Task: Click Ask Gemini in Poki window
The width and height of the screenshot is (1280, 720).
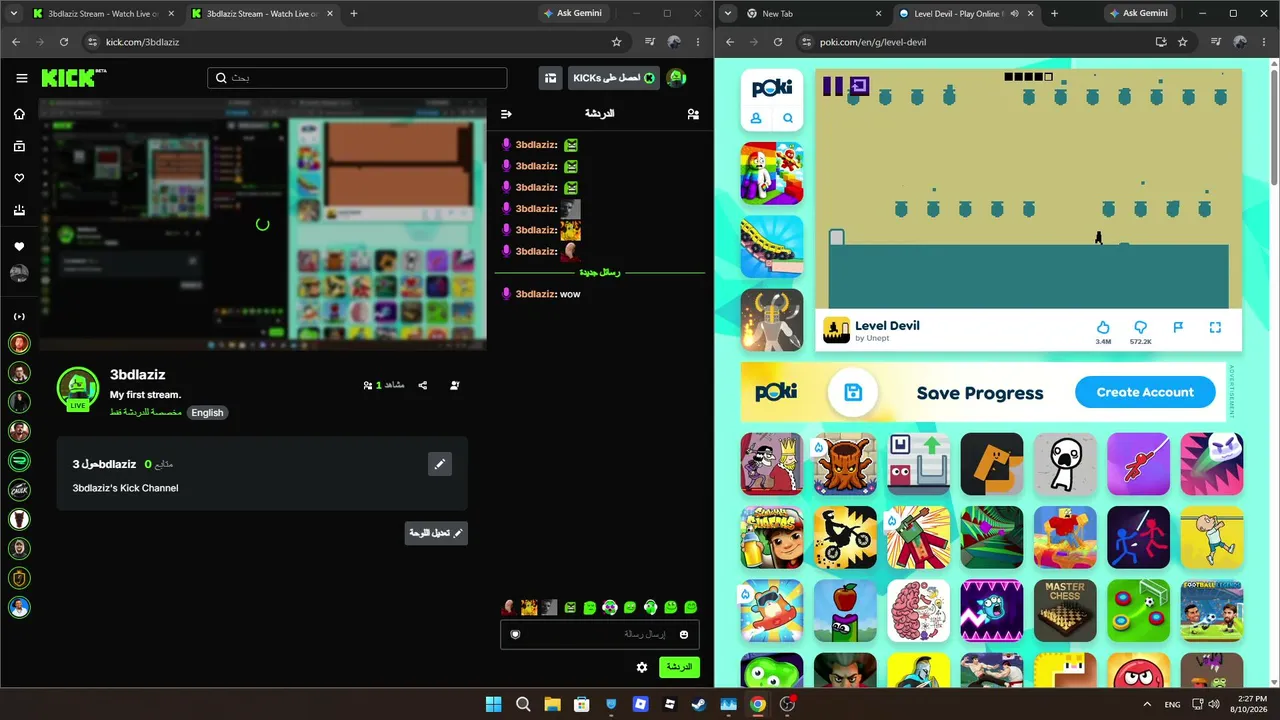Action: tap(1138, 14)
